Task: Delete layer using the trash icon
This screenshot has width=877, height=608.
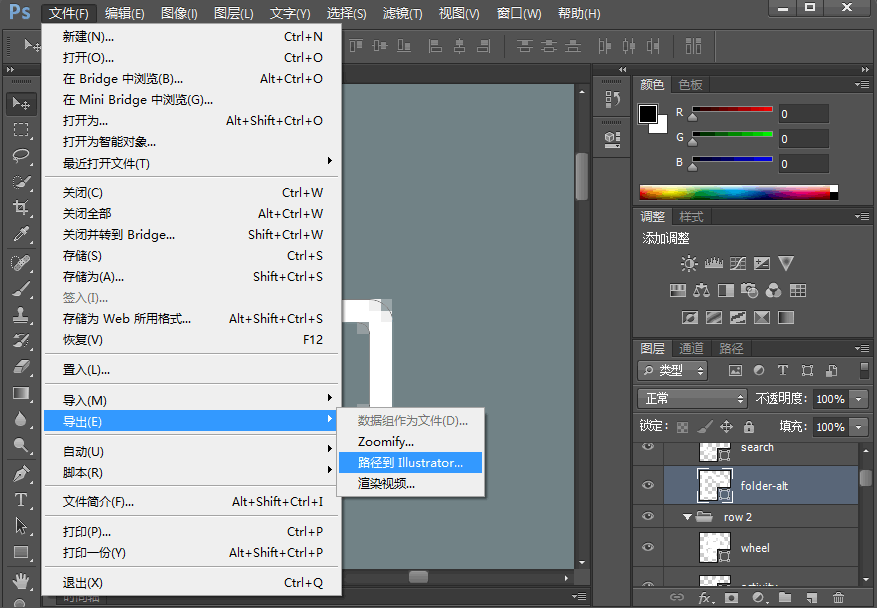Action: [x=839, y=597]
